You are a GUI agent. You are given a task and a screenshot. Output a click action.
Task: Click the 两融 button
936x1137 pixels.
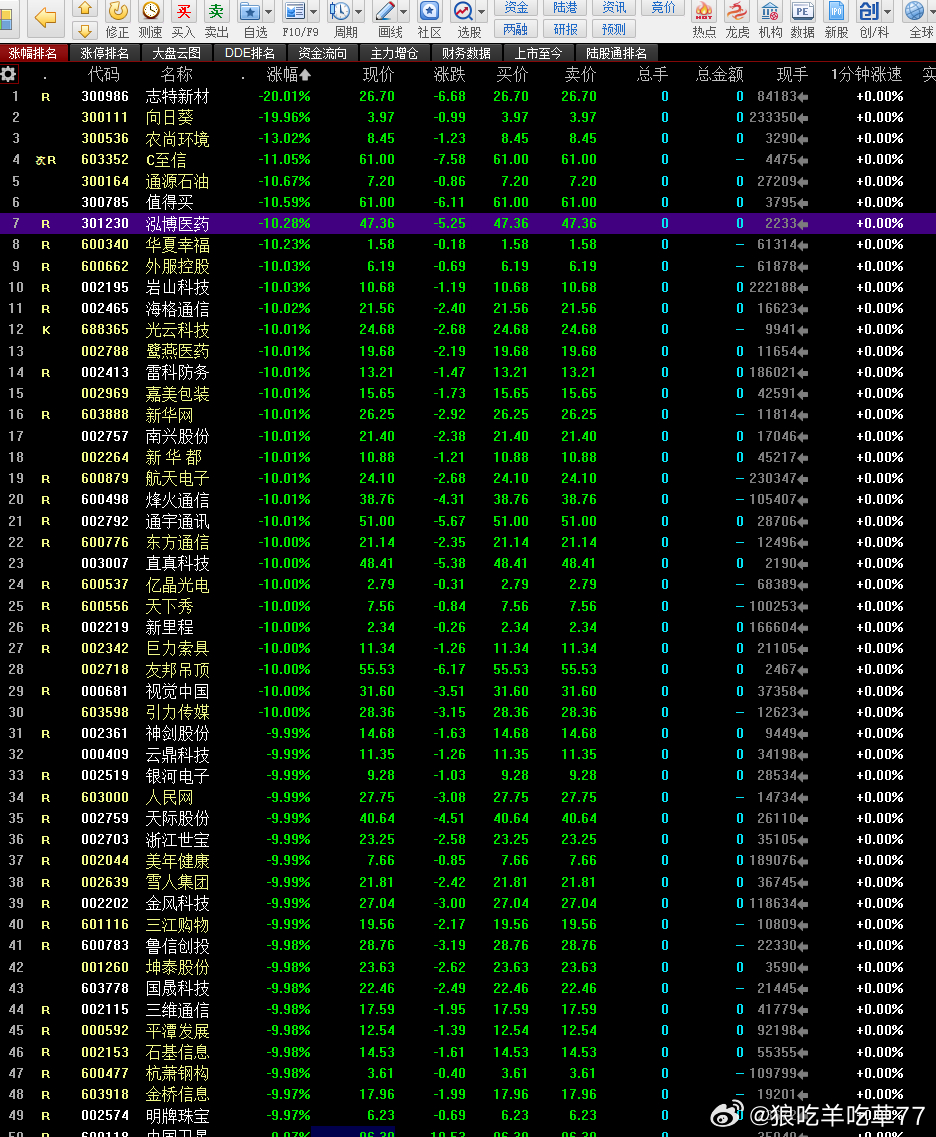coord(516,29)
